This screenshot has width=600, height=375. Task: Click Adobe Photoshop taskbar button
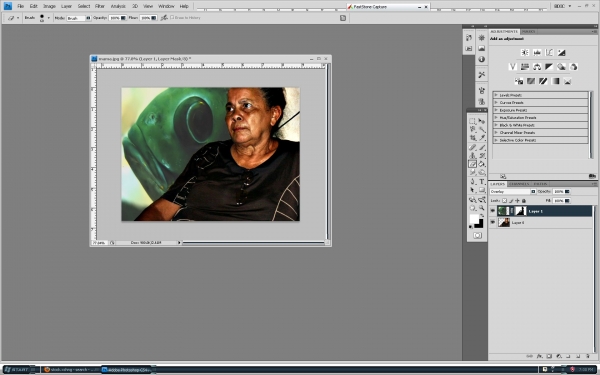tap(126, 370)
